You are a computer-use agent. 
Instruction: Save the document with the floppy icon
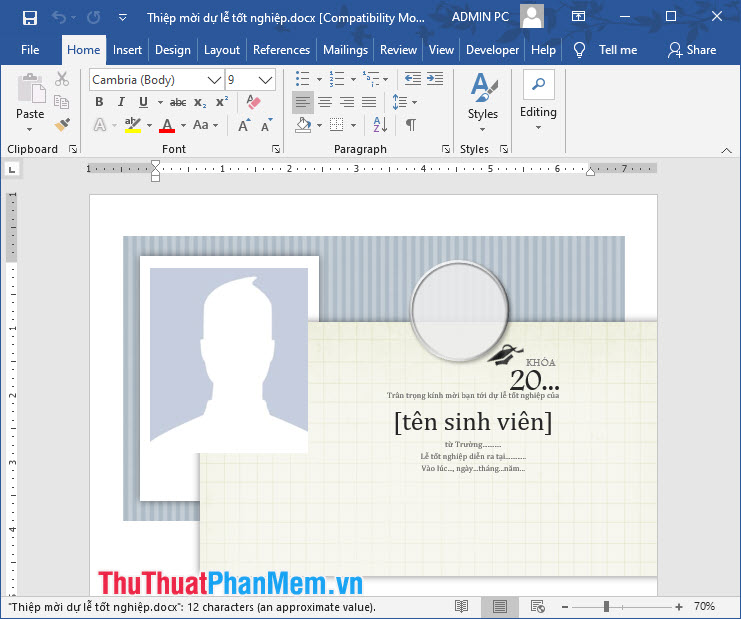point(30,18)
